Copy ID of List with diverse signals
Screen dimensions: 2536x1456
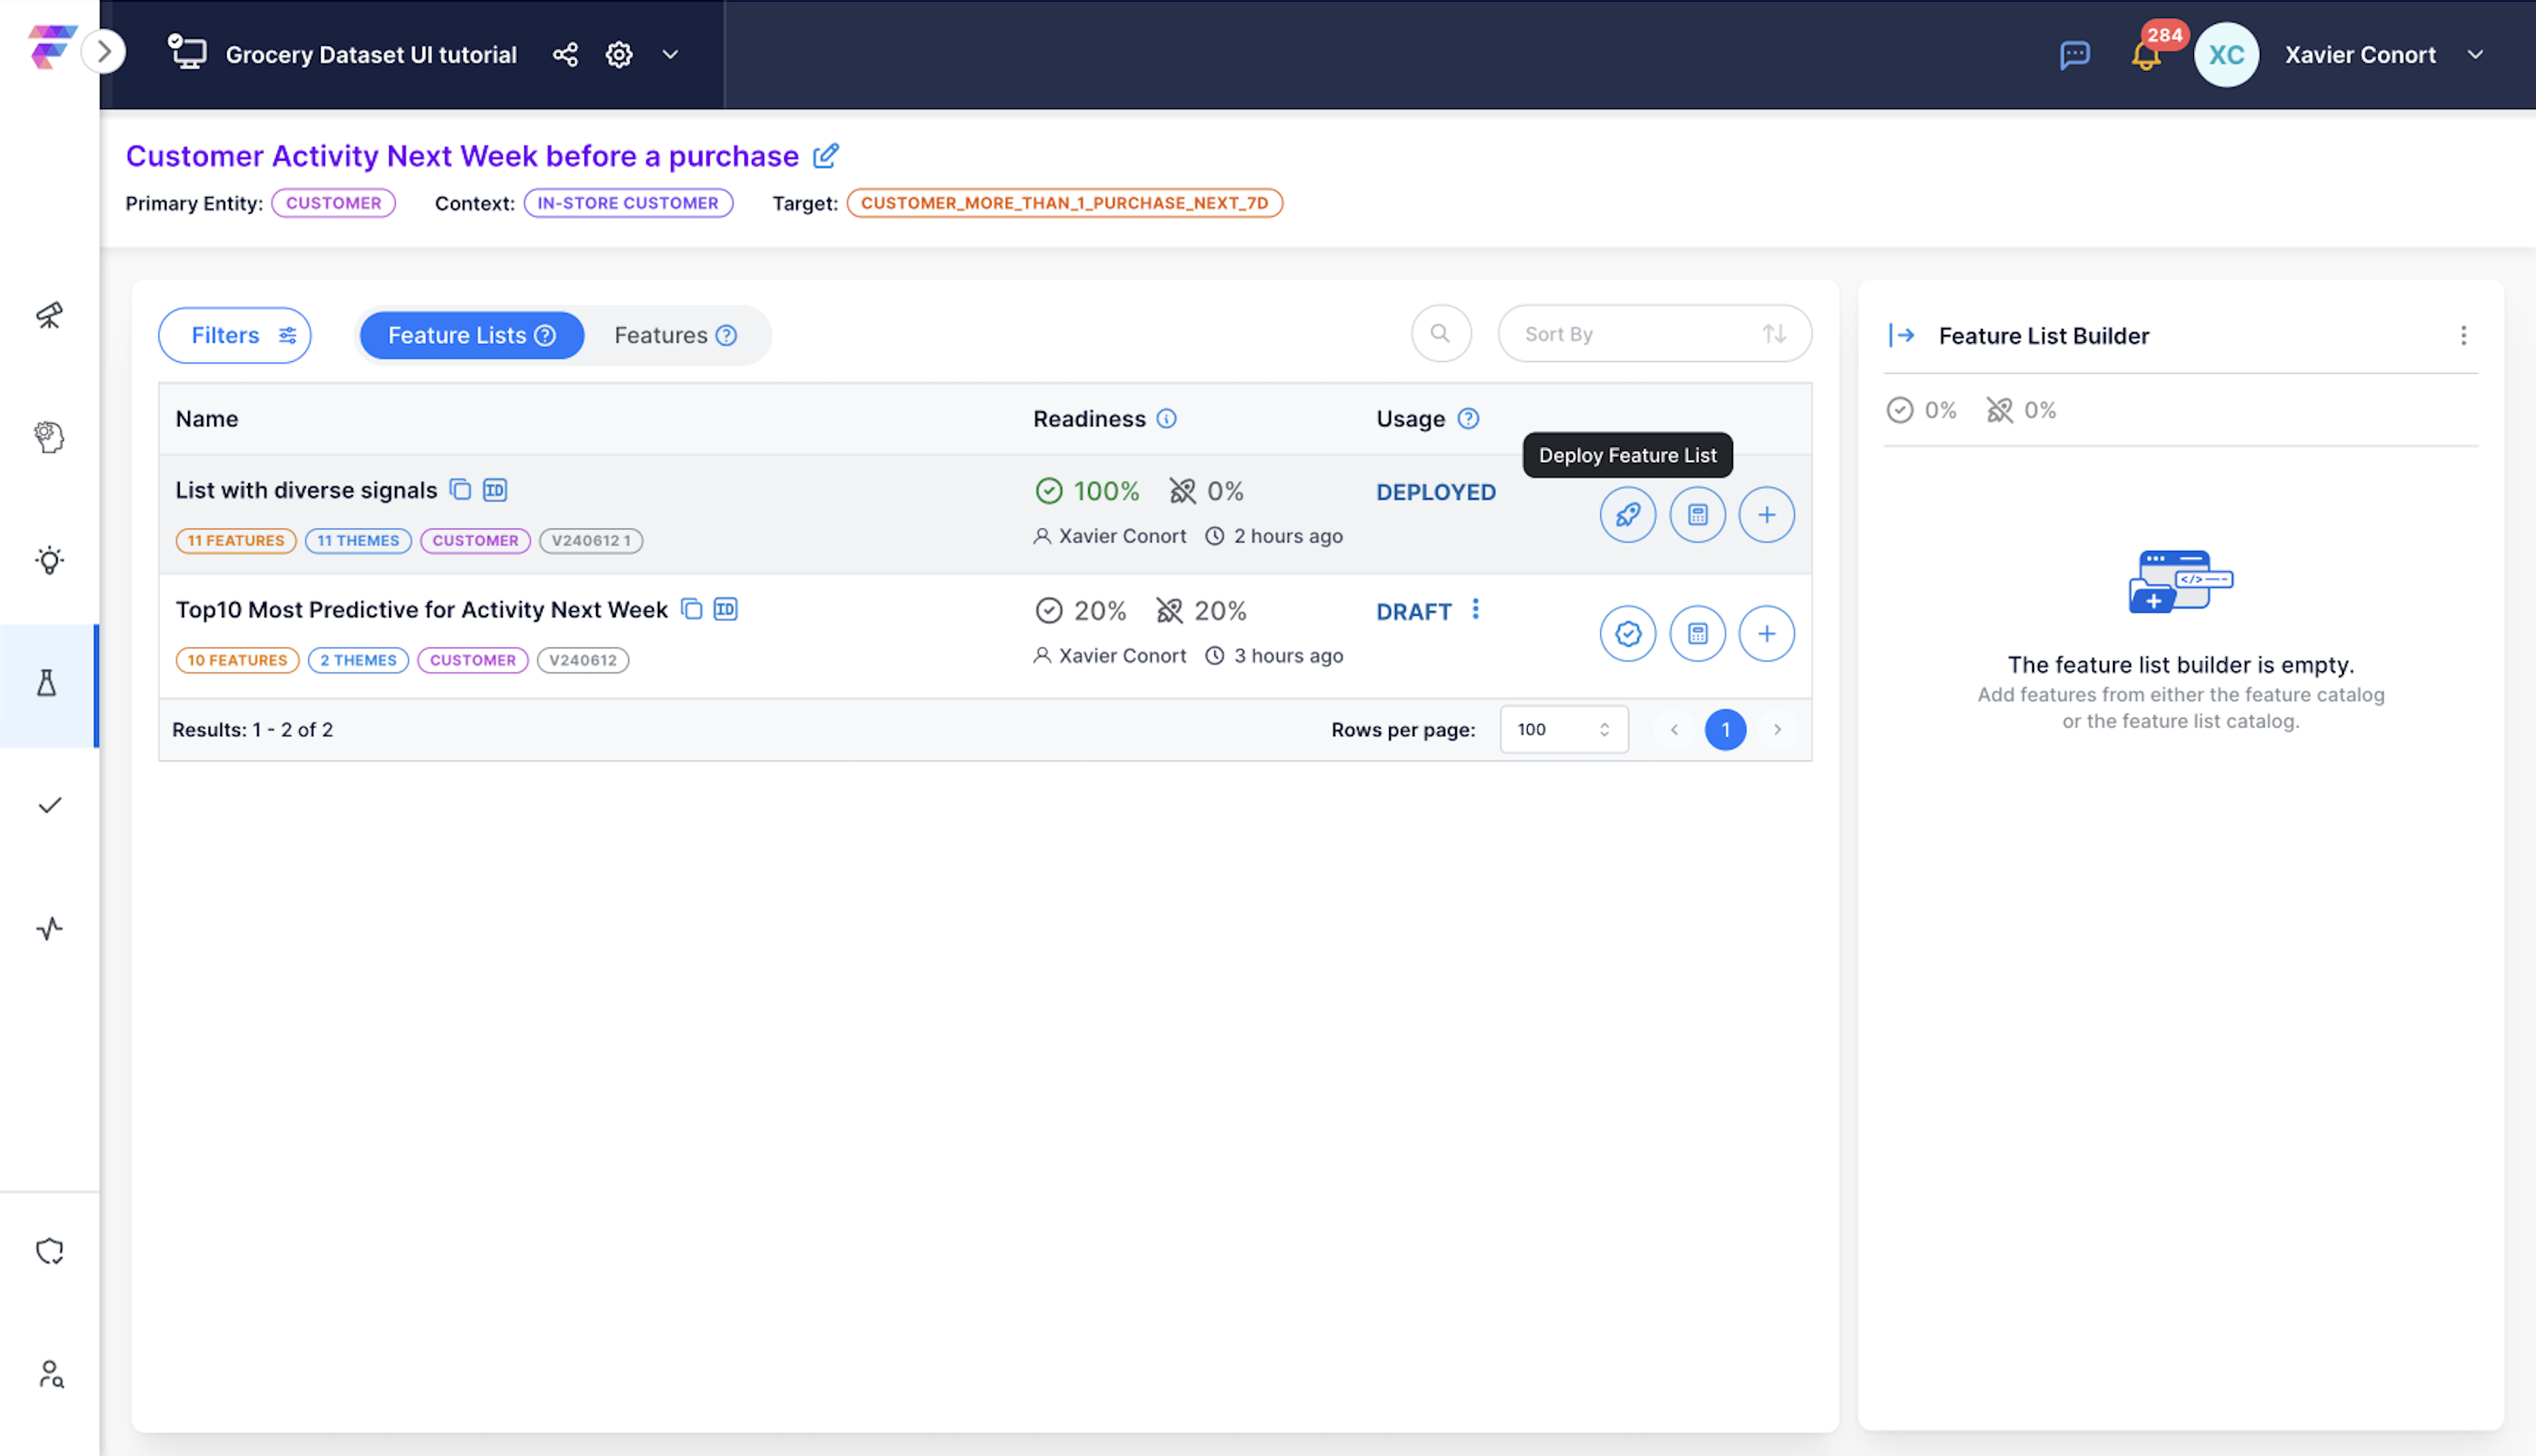coord(495,490)
